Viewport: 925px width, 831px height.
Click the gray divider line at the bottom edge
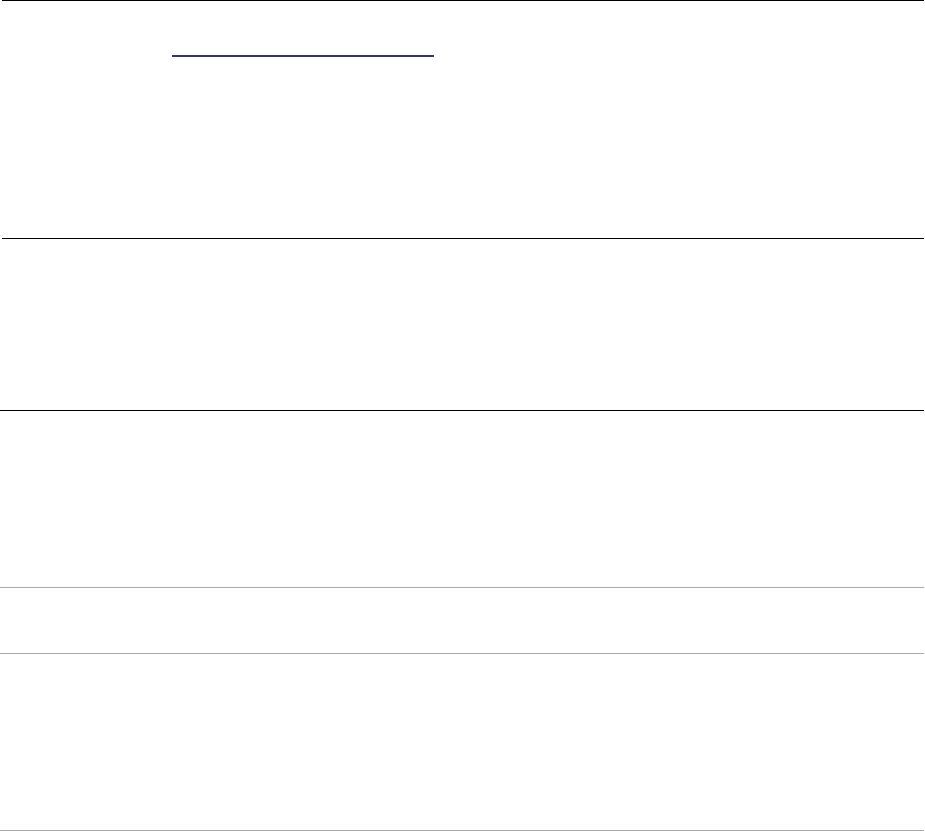pos(462,830)
